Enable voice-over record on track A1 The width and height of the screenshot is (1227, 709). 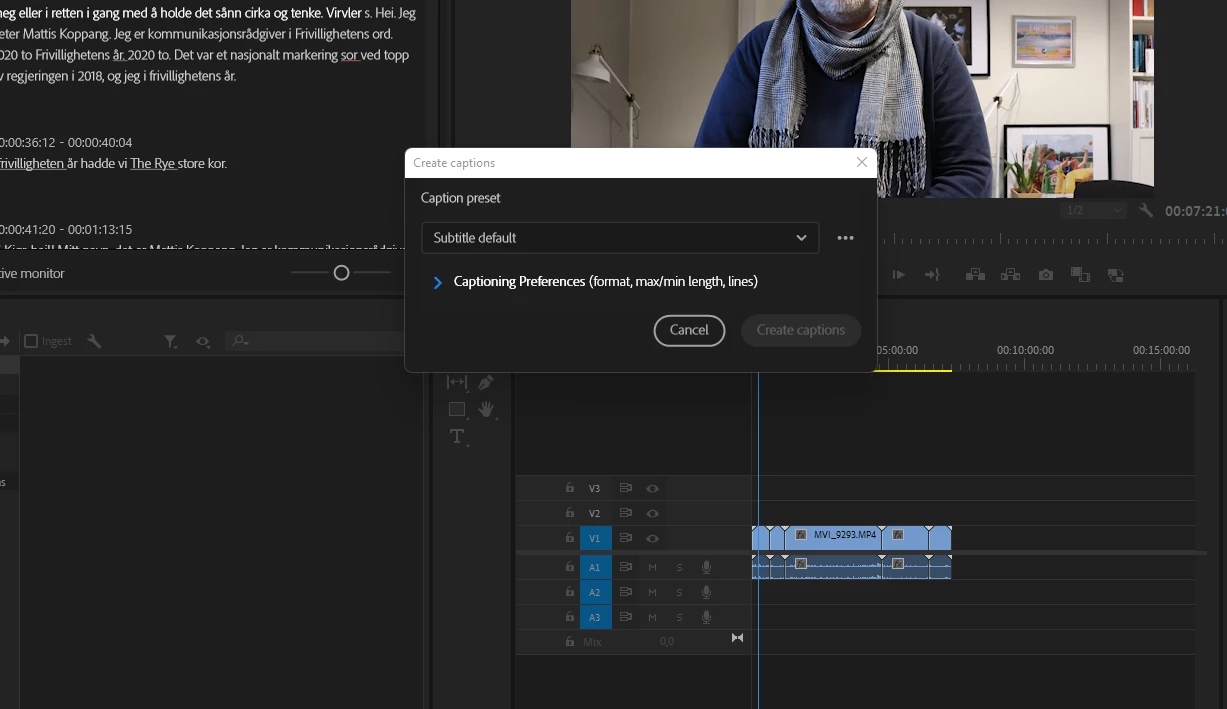[x=707, y=567]
